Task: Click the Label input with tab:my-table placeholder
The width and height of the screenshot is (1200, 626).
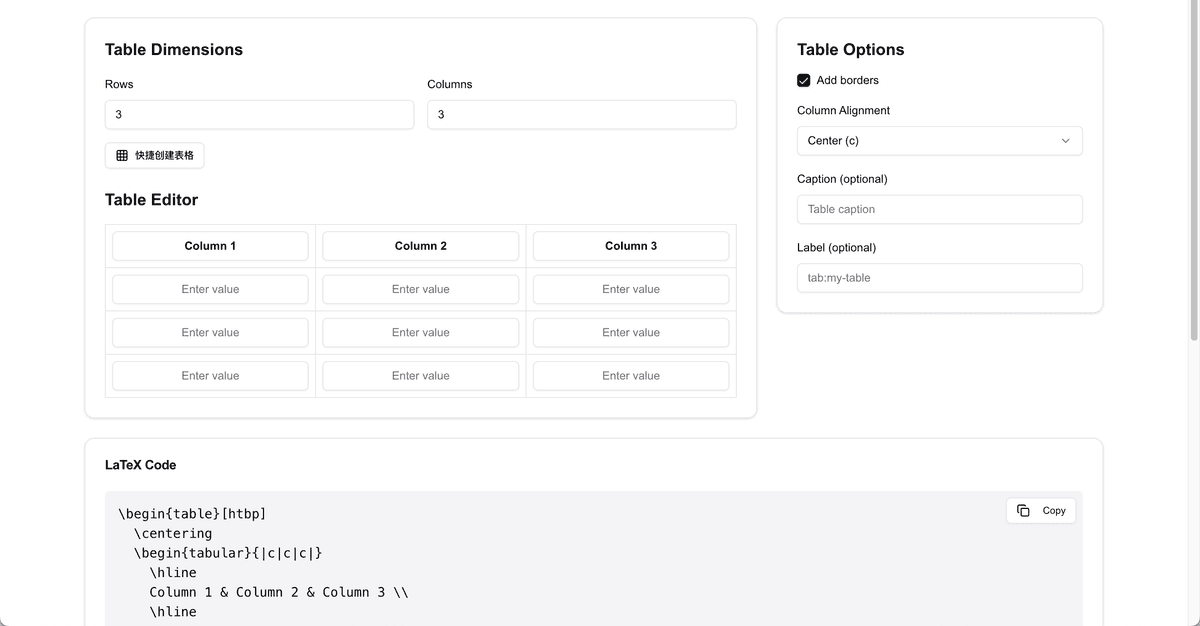Action: click(939, 278)
